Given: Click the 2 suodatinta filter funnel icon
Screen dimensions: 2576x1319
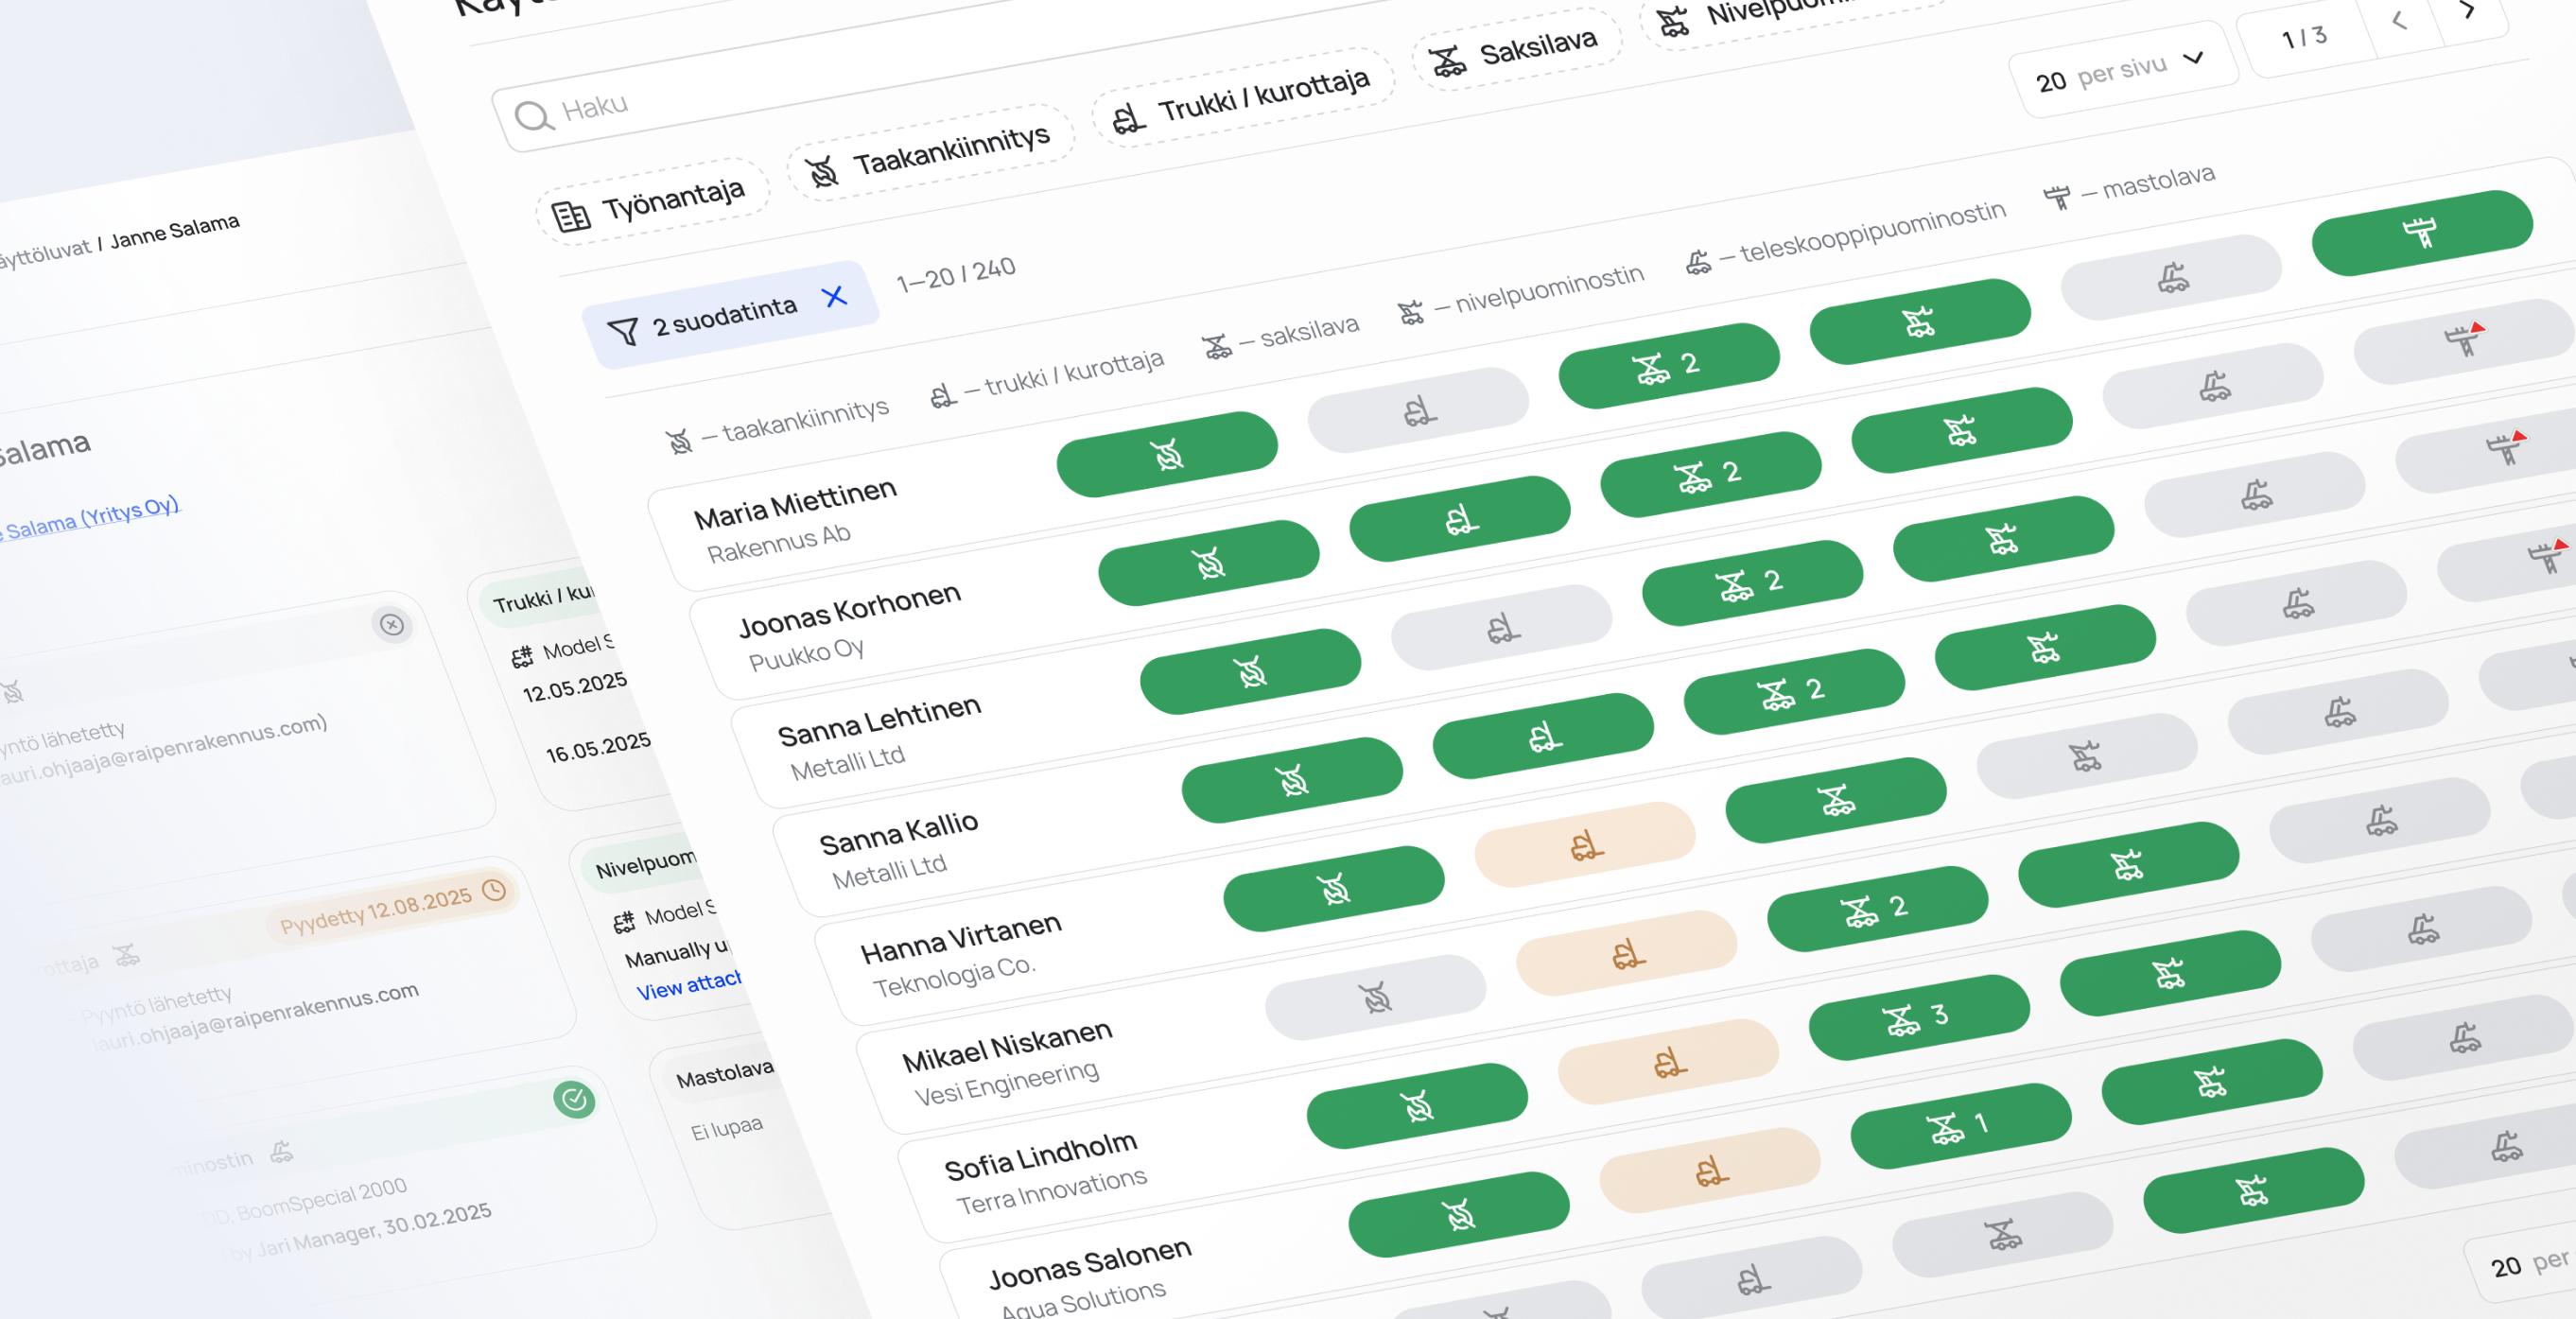Looking at the screenshot, I should (623, 332).
